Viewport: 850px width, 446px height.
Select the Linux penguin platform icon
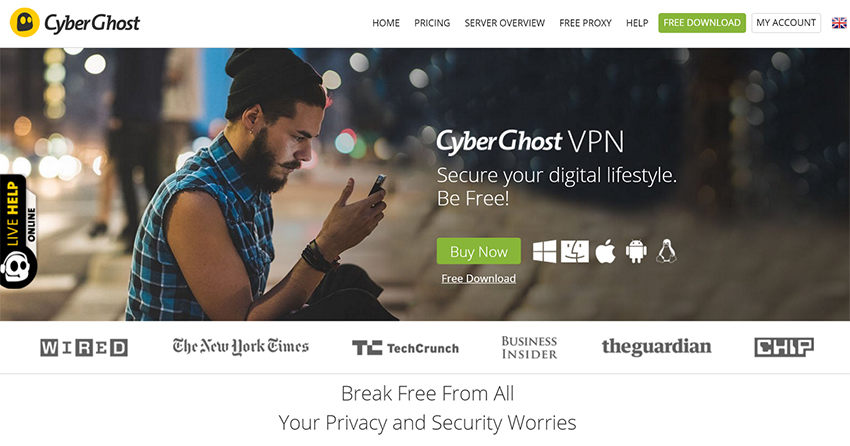pos(666,251)
